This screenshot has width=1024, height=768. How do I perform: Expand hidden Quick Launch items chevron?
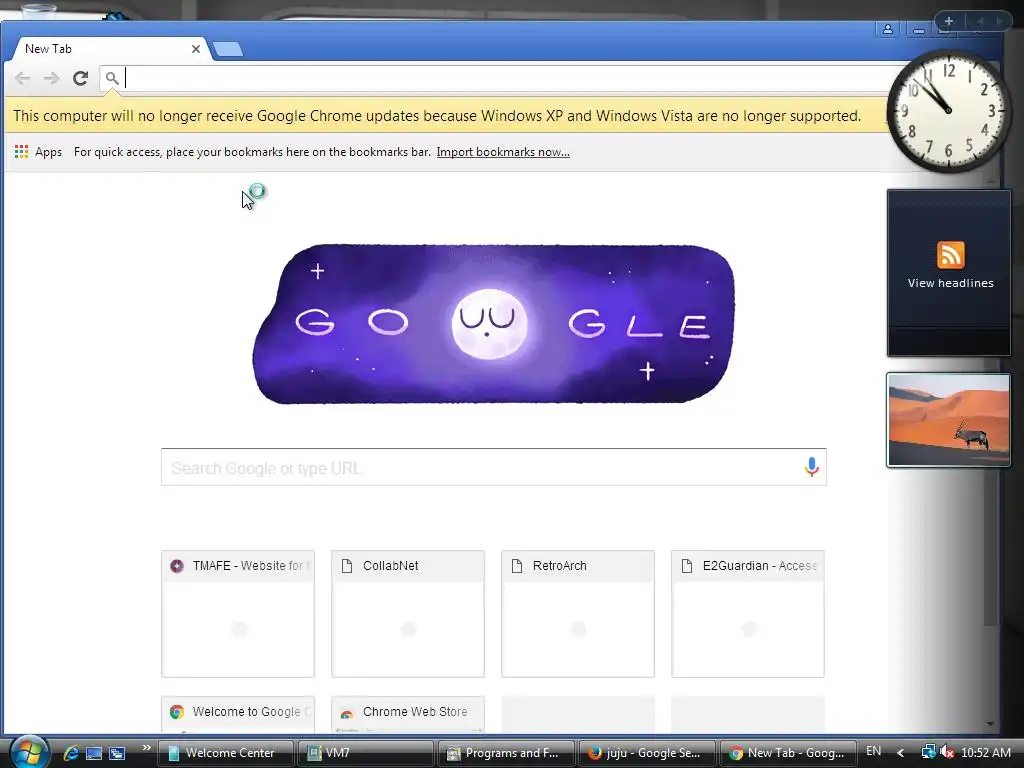[146, 748]
